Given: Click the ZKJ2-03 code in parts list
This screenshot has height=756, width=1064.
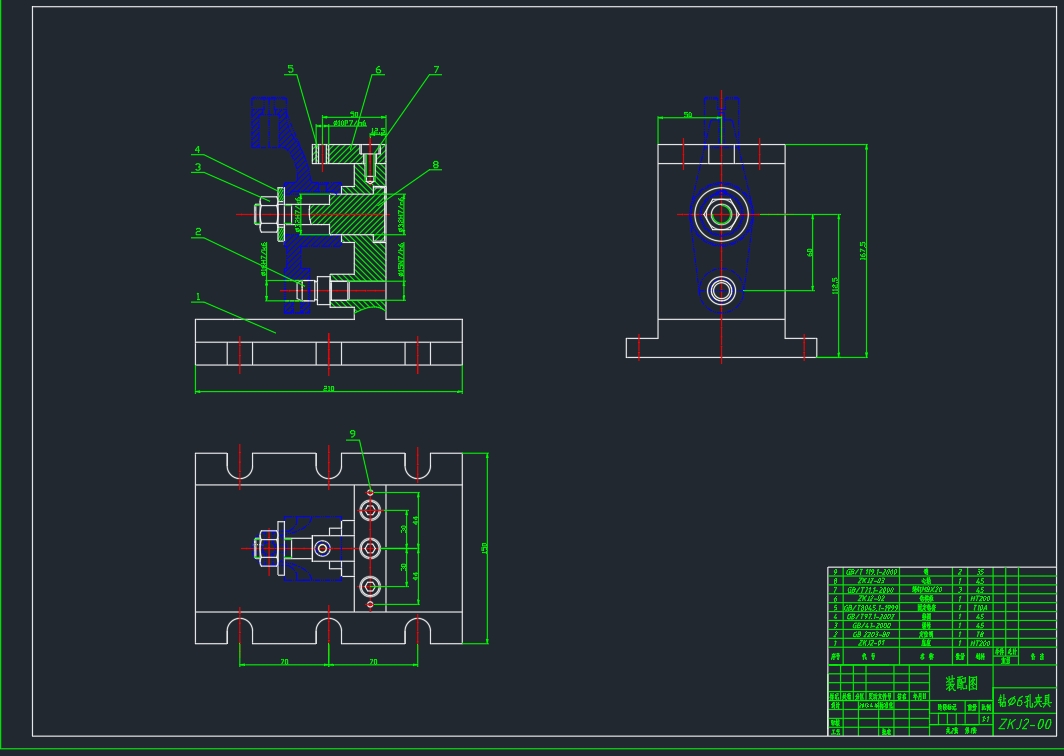Looking at the screenshot, I should pos(871,581).
